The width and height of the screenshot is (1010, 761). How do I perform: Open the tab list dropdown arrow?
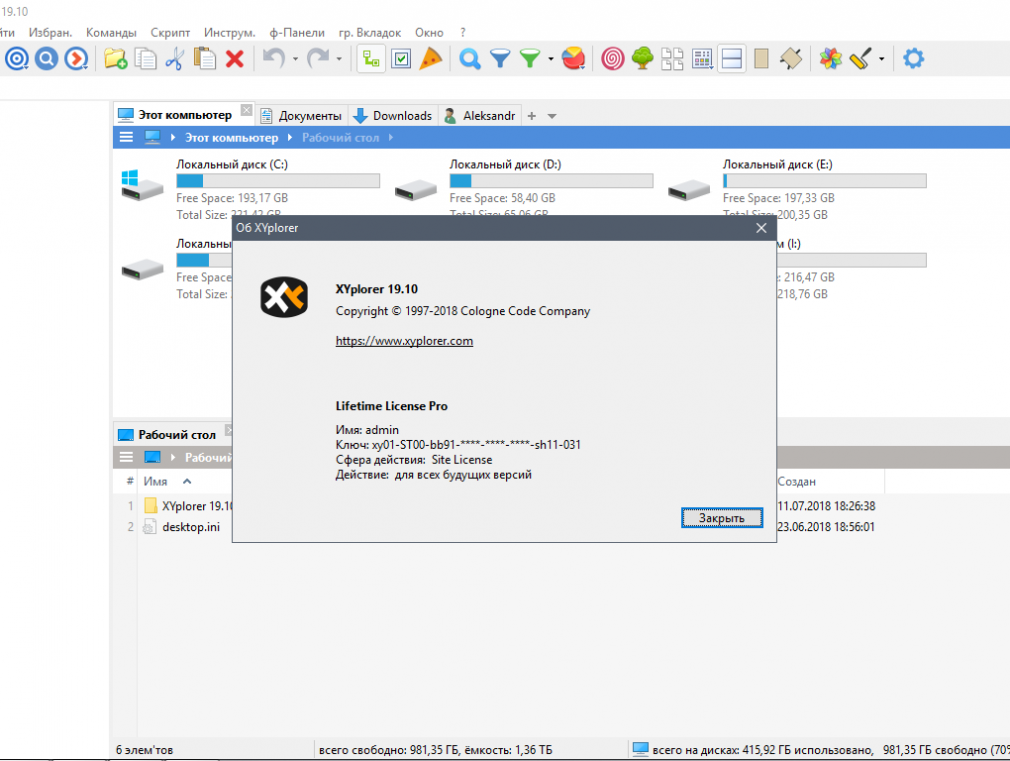pos(552,117)
